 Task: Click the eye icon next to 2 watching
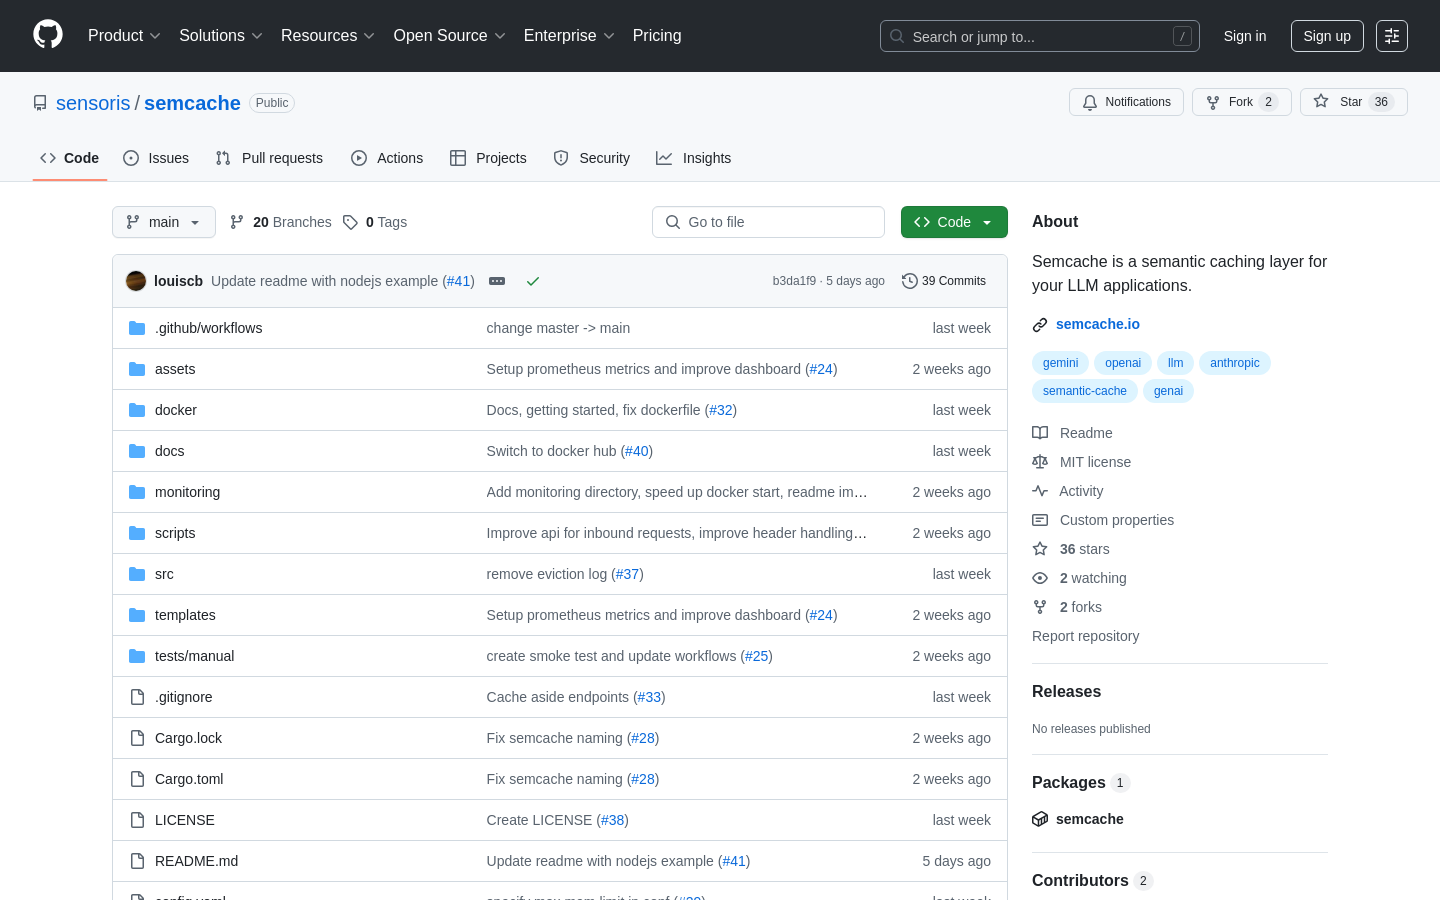pos(1040,578)
